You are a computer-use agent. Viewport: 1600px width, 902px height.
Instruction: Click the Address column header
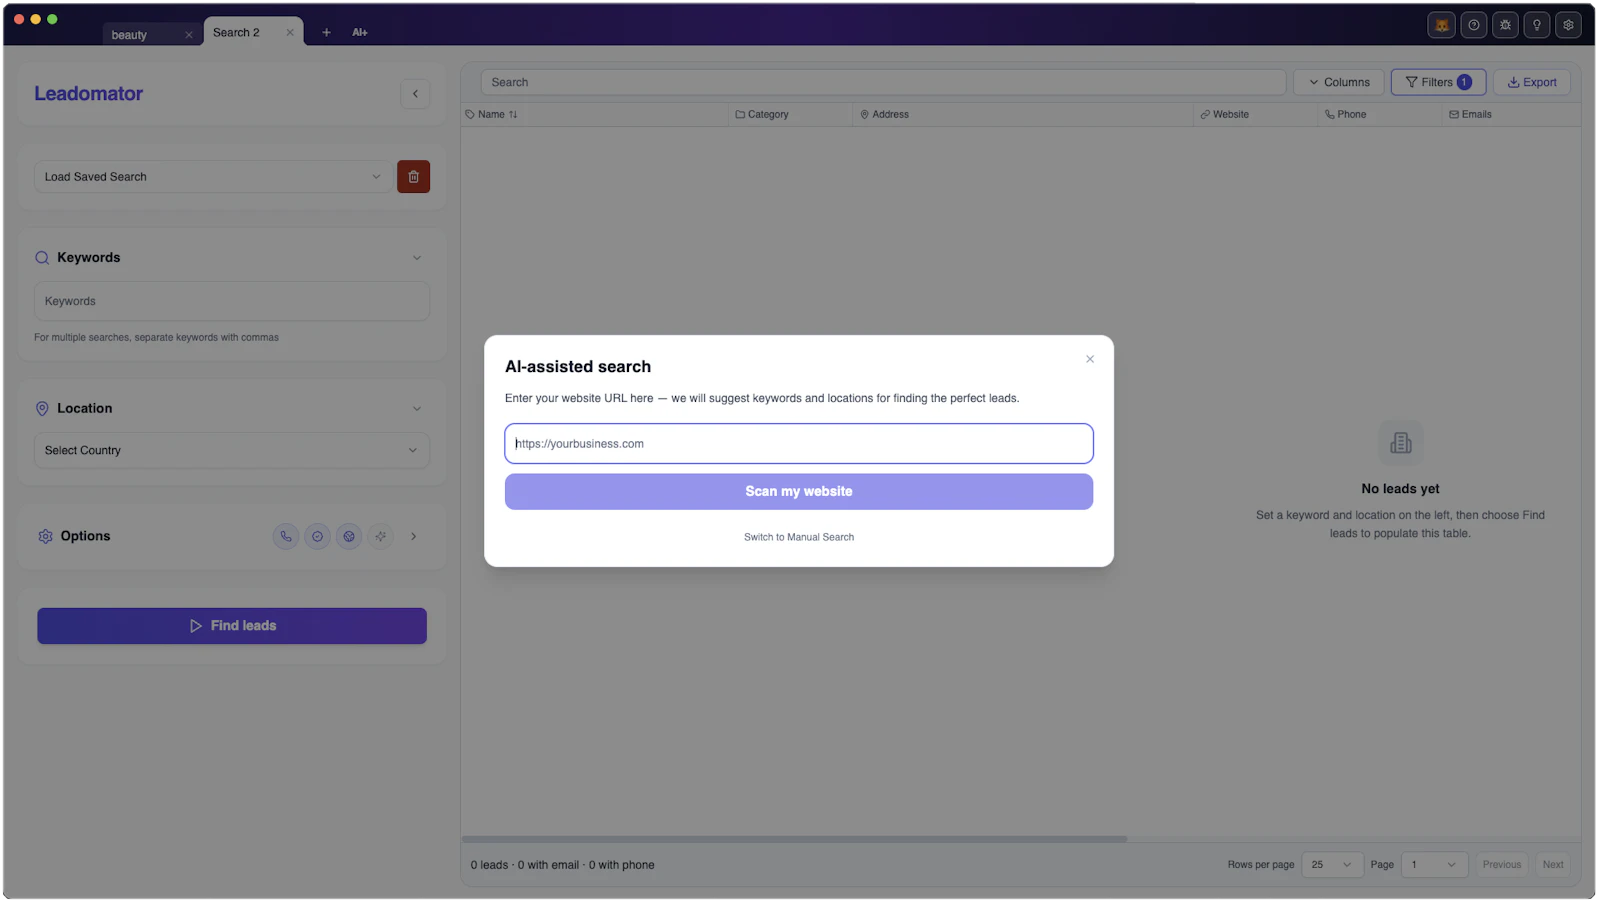tap(884, 115)
